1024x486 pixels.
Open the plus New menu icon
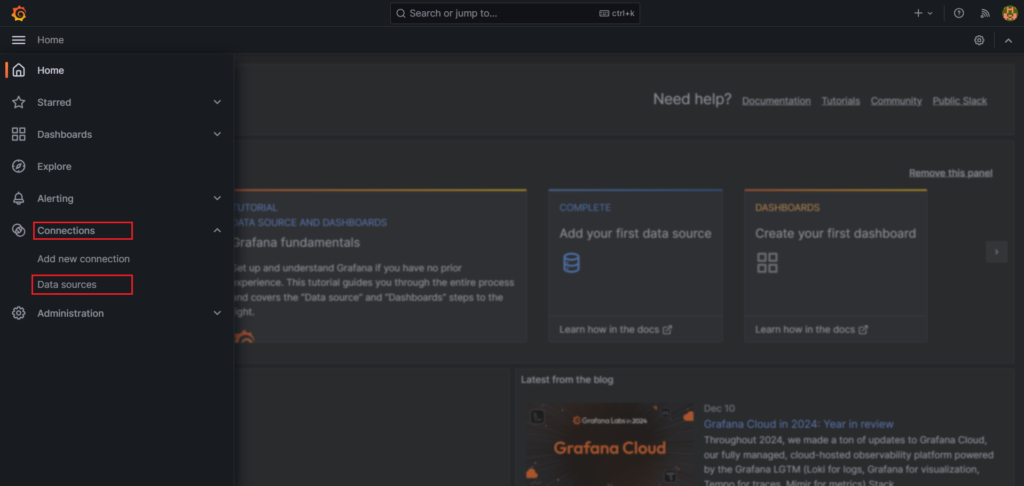coord(918,13)
